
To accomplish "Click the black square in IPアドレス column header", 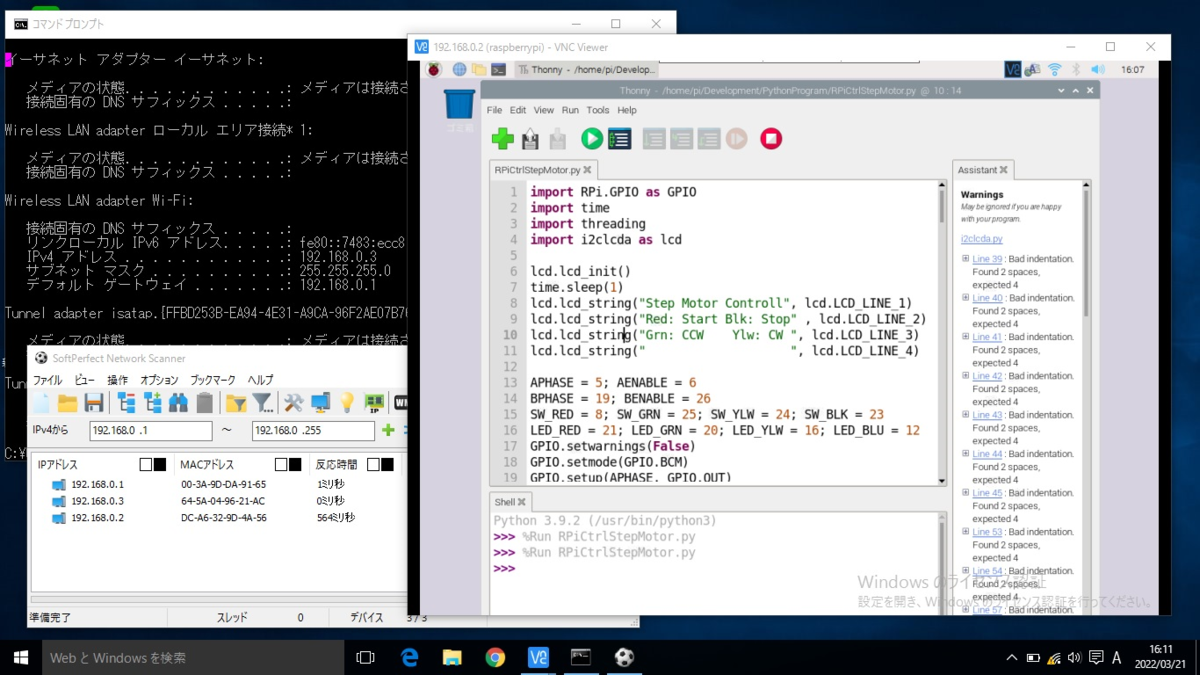I will click(160, 465).
